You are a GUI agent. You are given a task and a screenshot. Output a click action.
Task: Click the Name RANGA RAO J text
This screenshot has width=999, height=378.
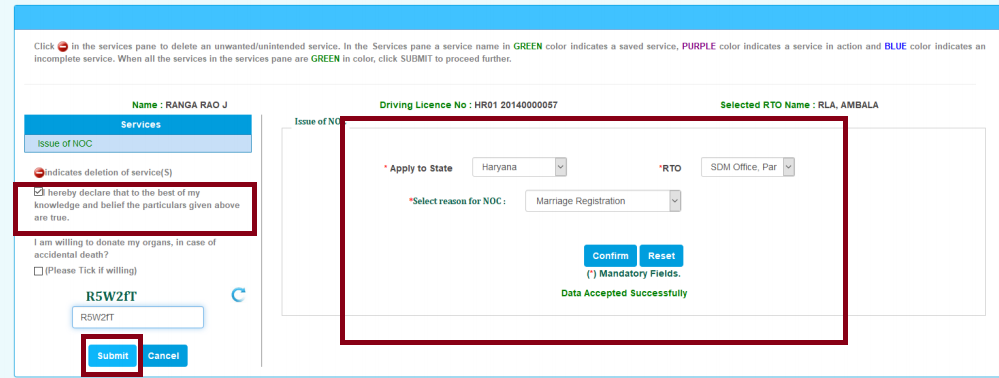180,105
